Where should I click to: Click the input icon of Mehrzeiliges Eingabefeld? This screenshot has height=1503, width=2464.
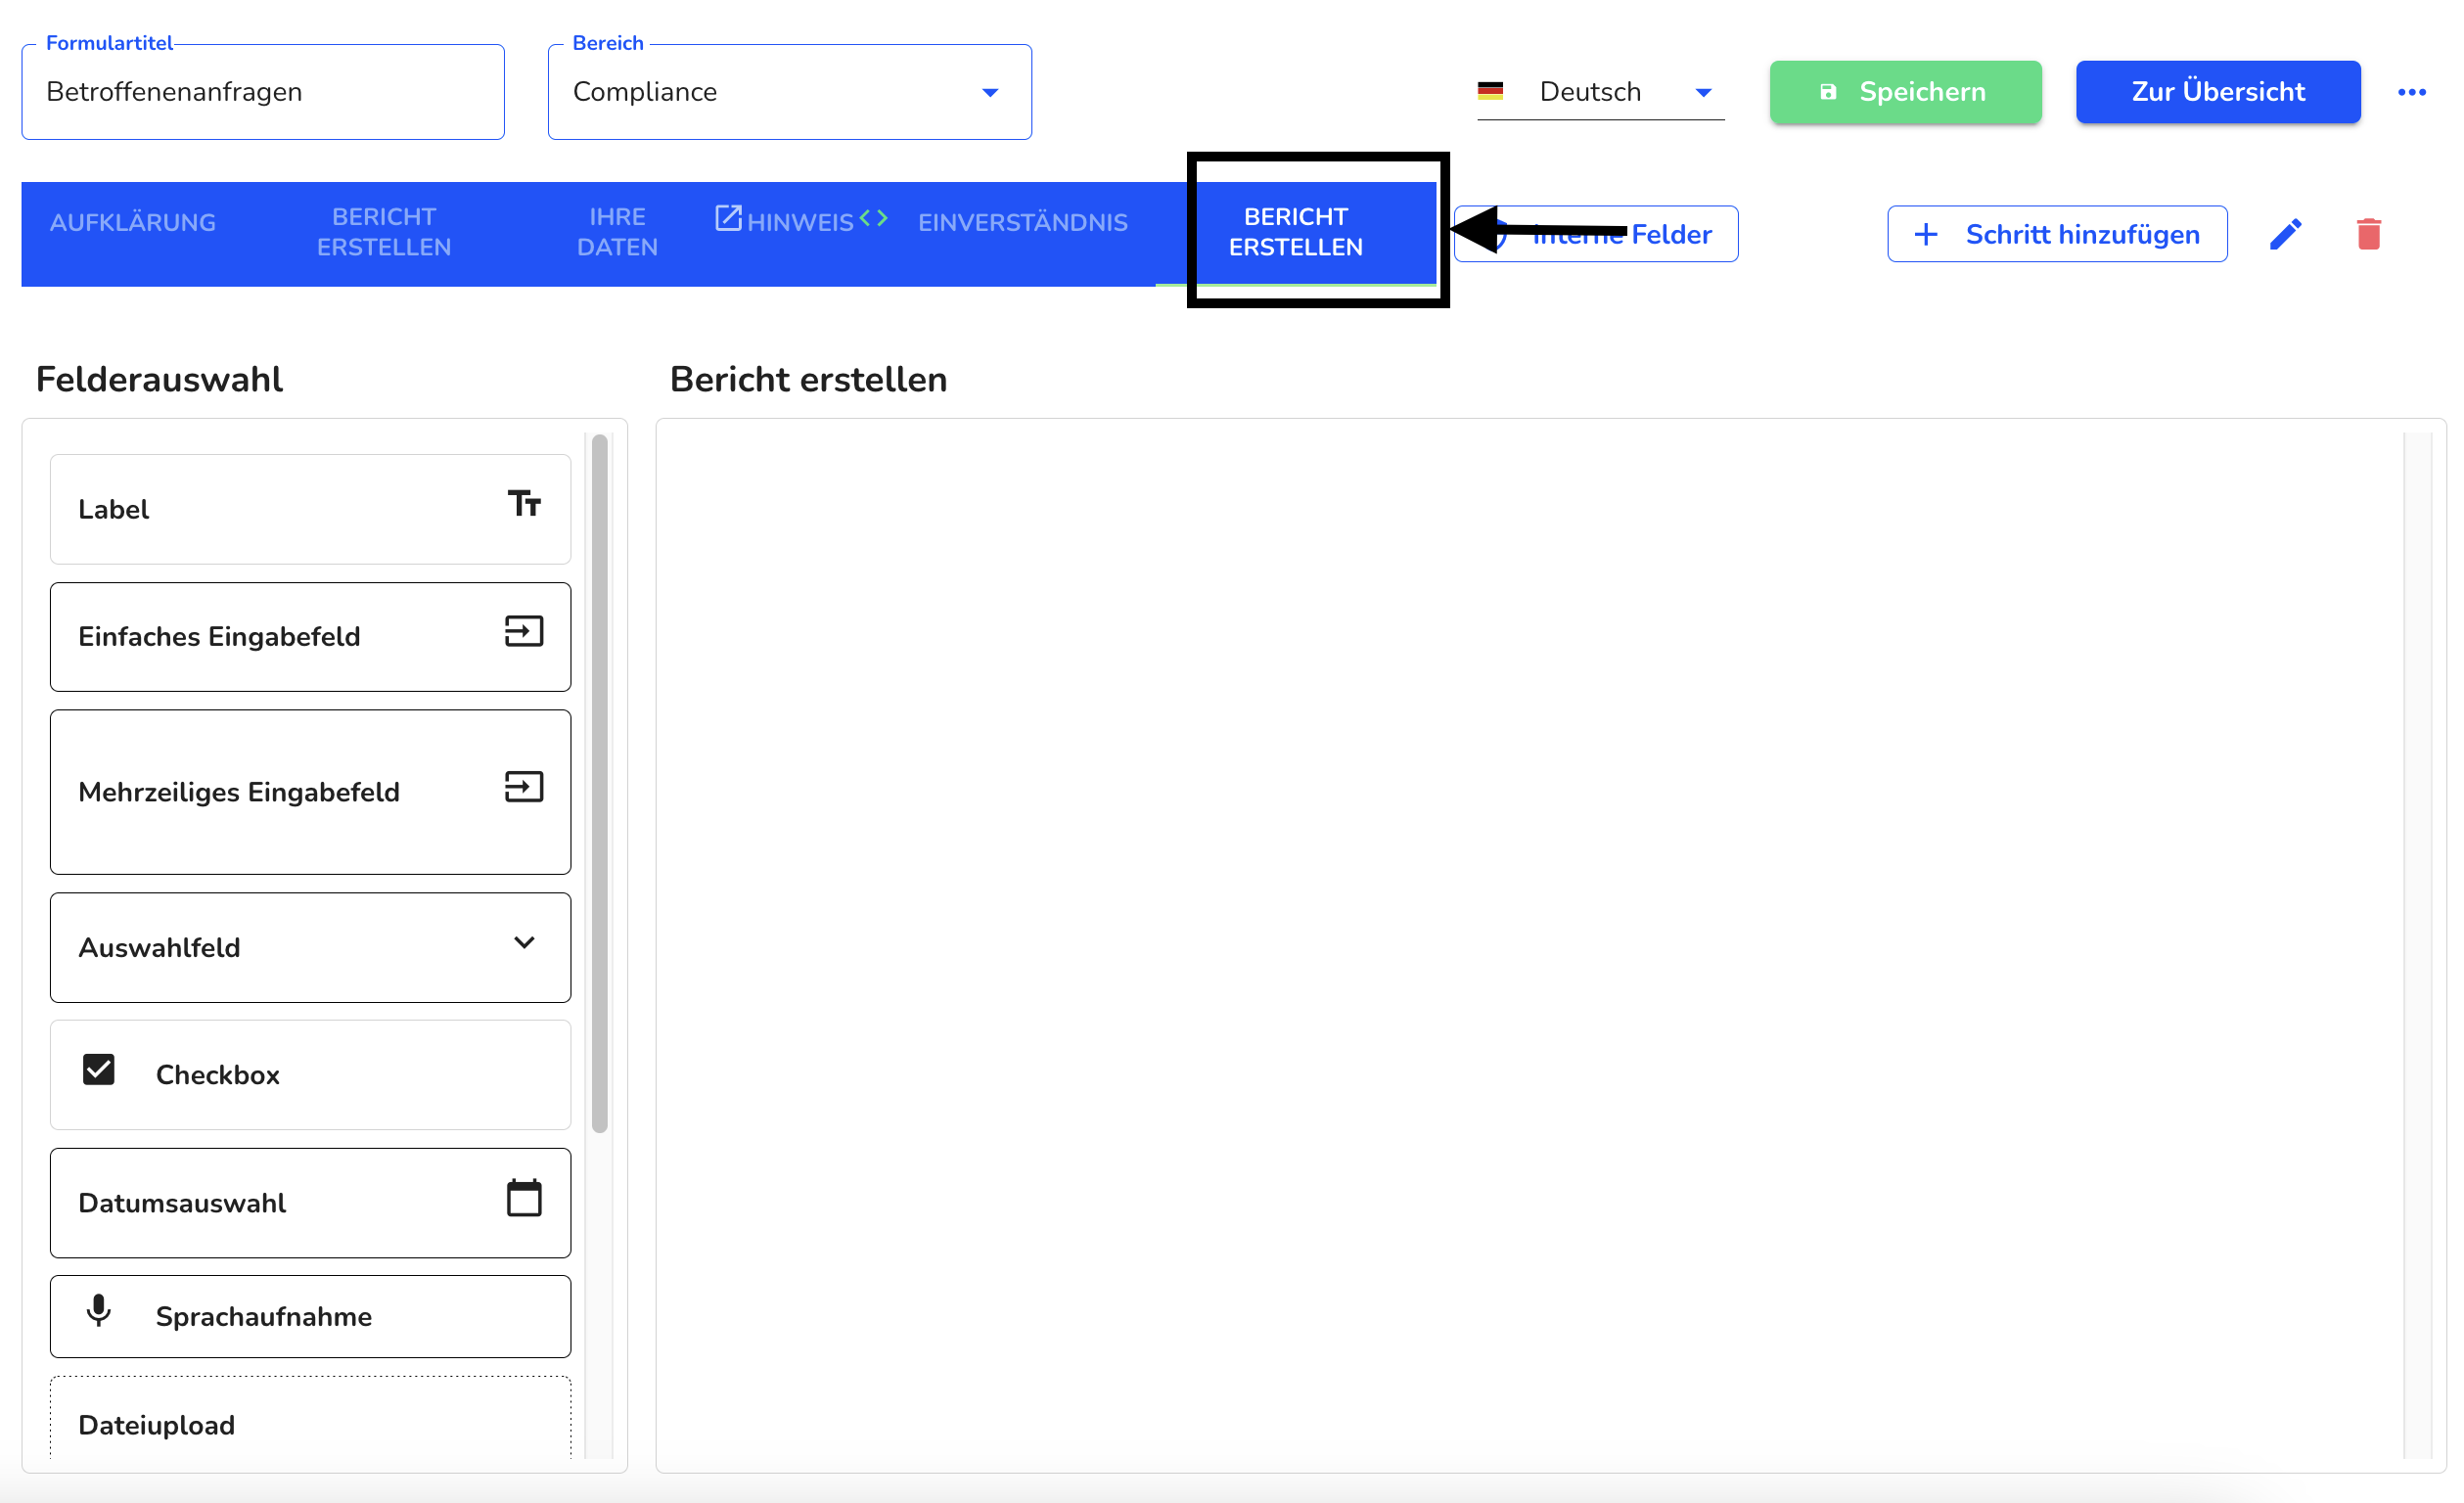524,787
